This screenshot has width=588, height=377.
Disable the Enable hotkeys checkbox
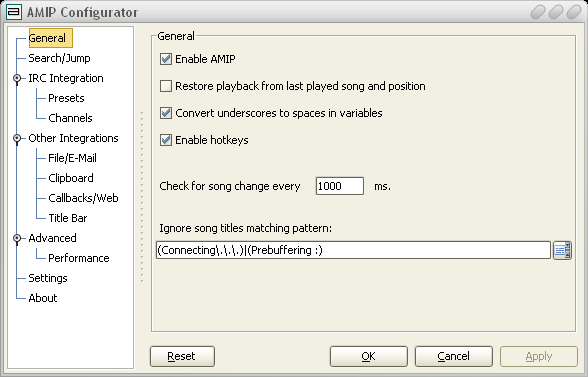pyautogui.click(x=166, y=140)
